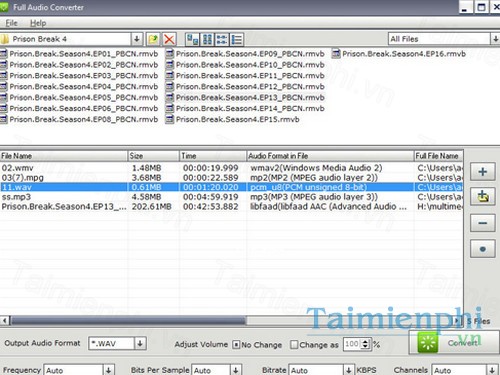Click the horizontal scrollbar thumb in file list
500x375 pixels.
coord(128,321)
